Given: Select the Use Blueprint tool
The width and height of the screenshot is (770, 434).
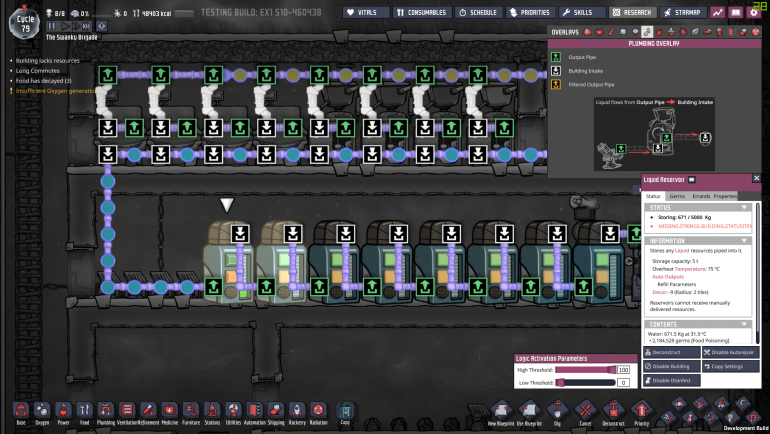Looking at the screenshot, I should coord(529,412).
